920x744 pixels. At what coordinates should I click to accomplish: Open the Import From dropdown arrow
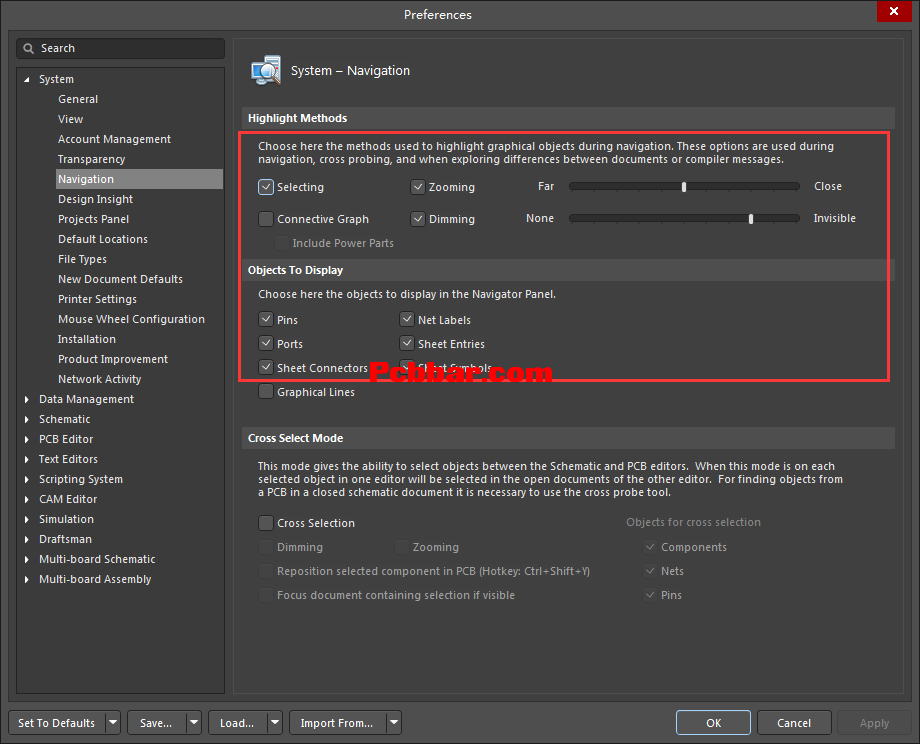coord(394,723)
